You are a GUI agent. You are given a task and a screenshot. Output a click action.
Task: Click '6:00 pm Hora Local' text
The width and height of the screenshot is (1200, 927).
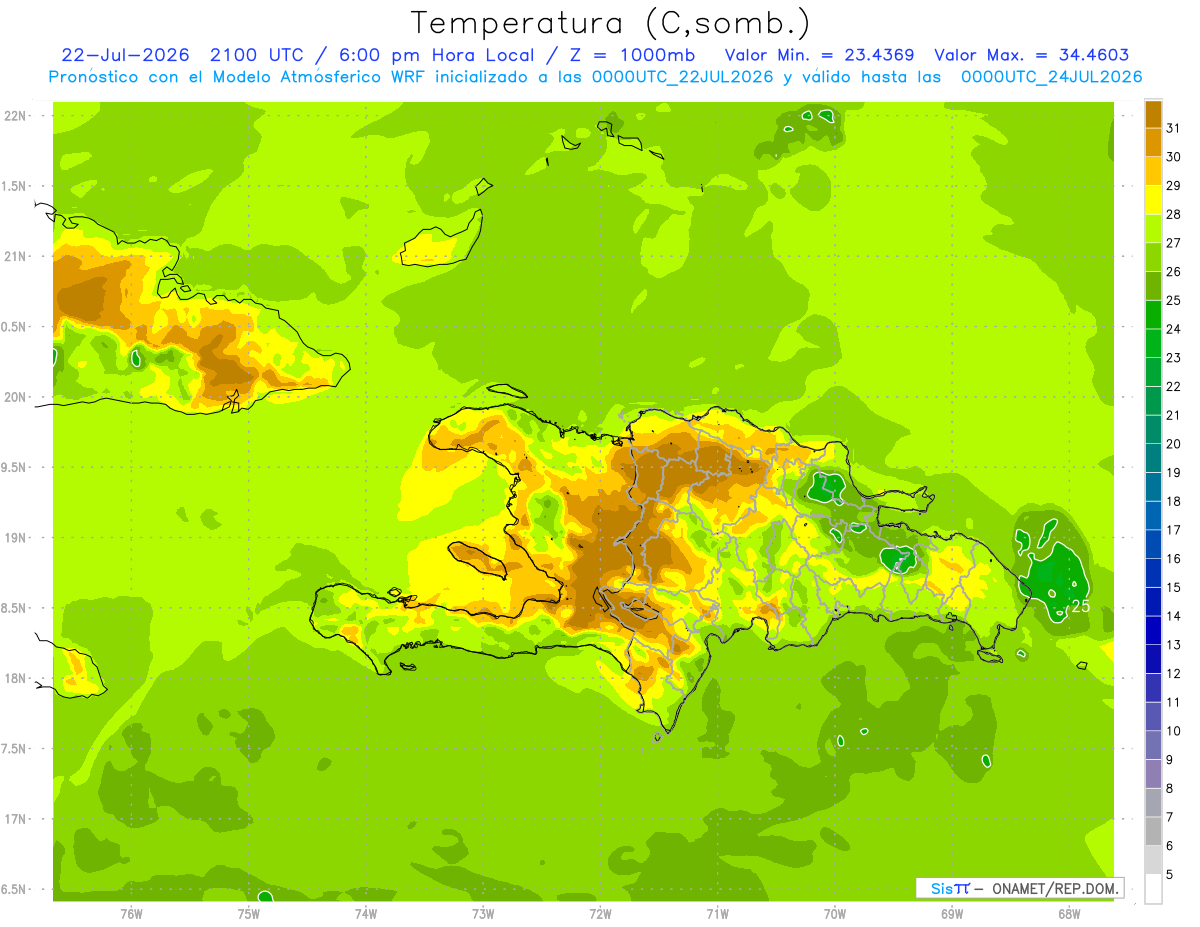coord(435,55)
